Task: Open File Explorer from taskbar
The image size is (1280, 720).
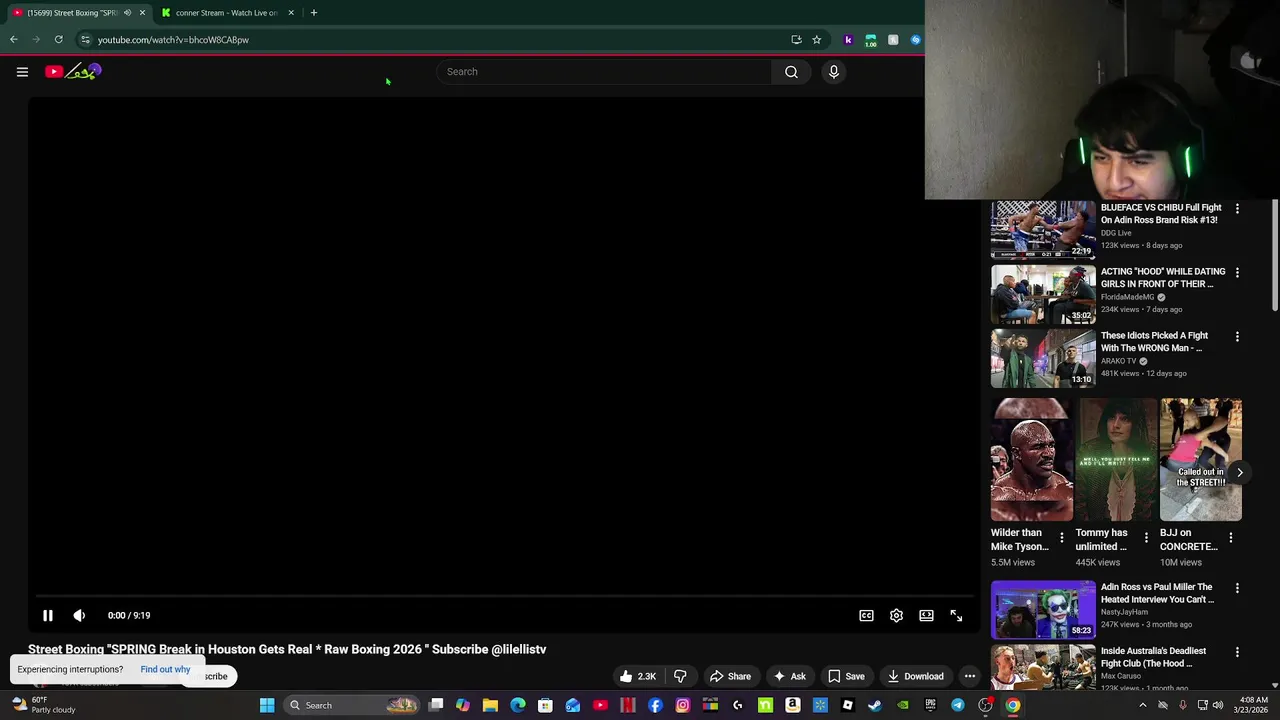Action: (490, 705)
